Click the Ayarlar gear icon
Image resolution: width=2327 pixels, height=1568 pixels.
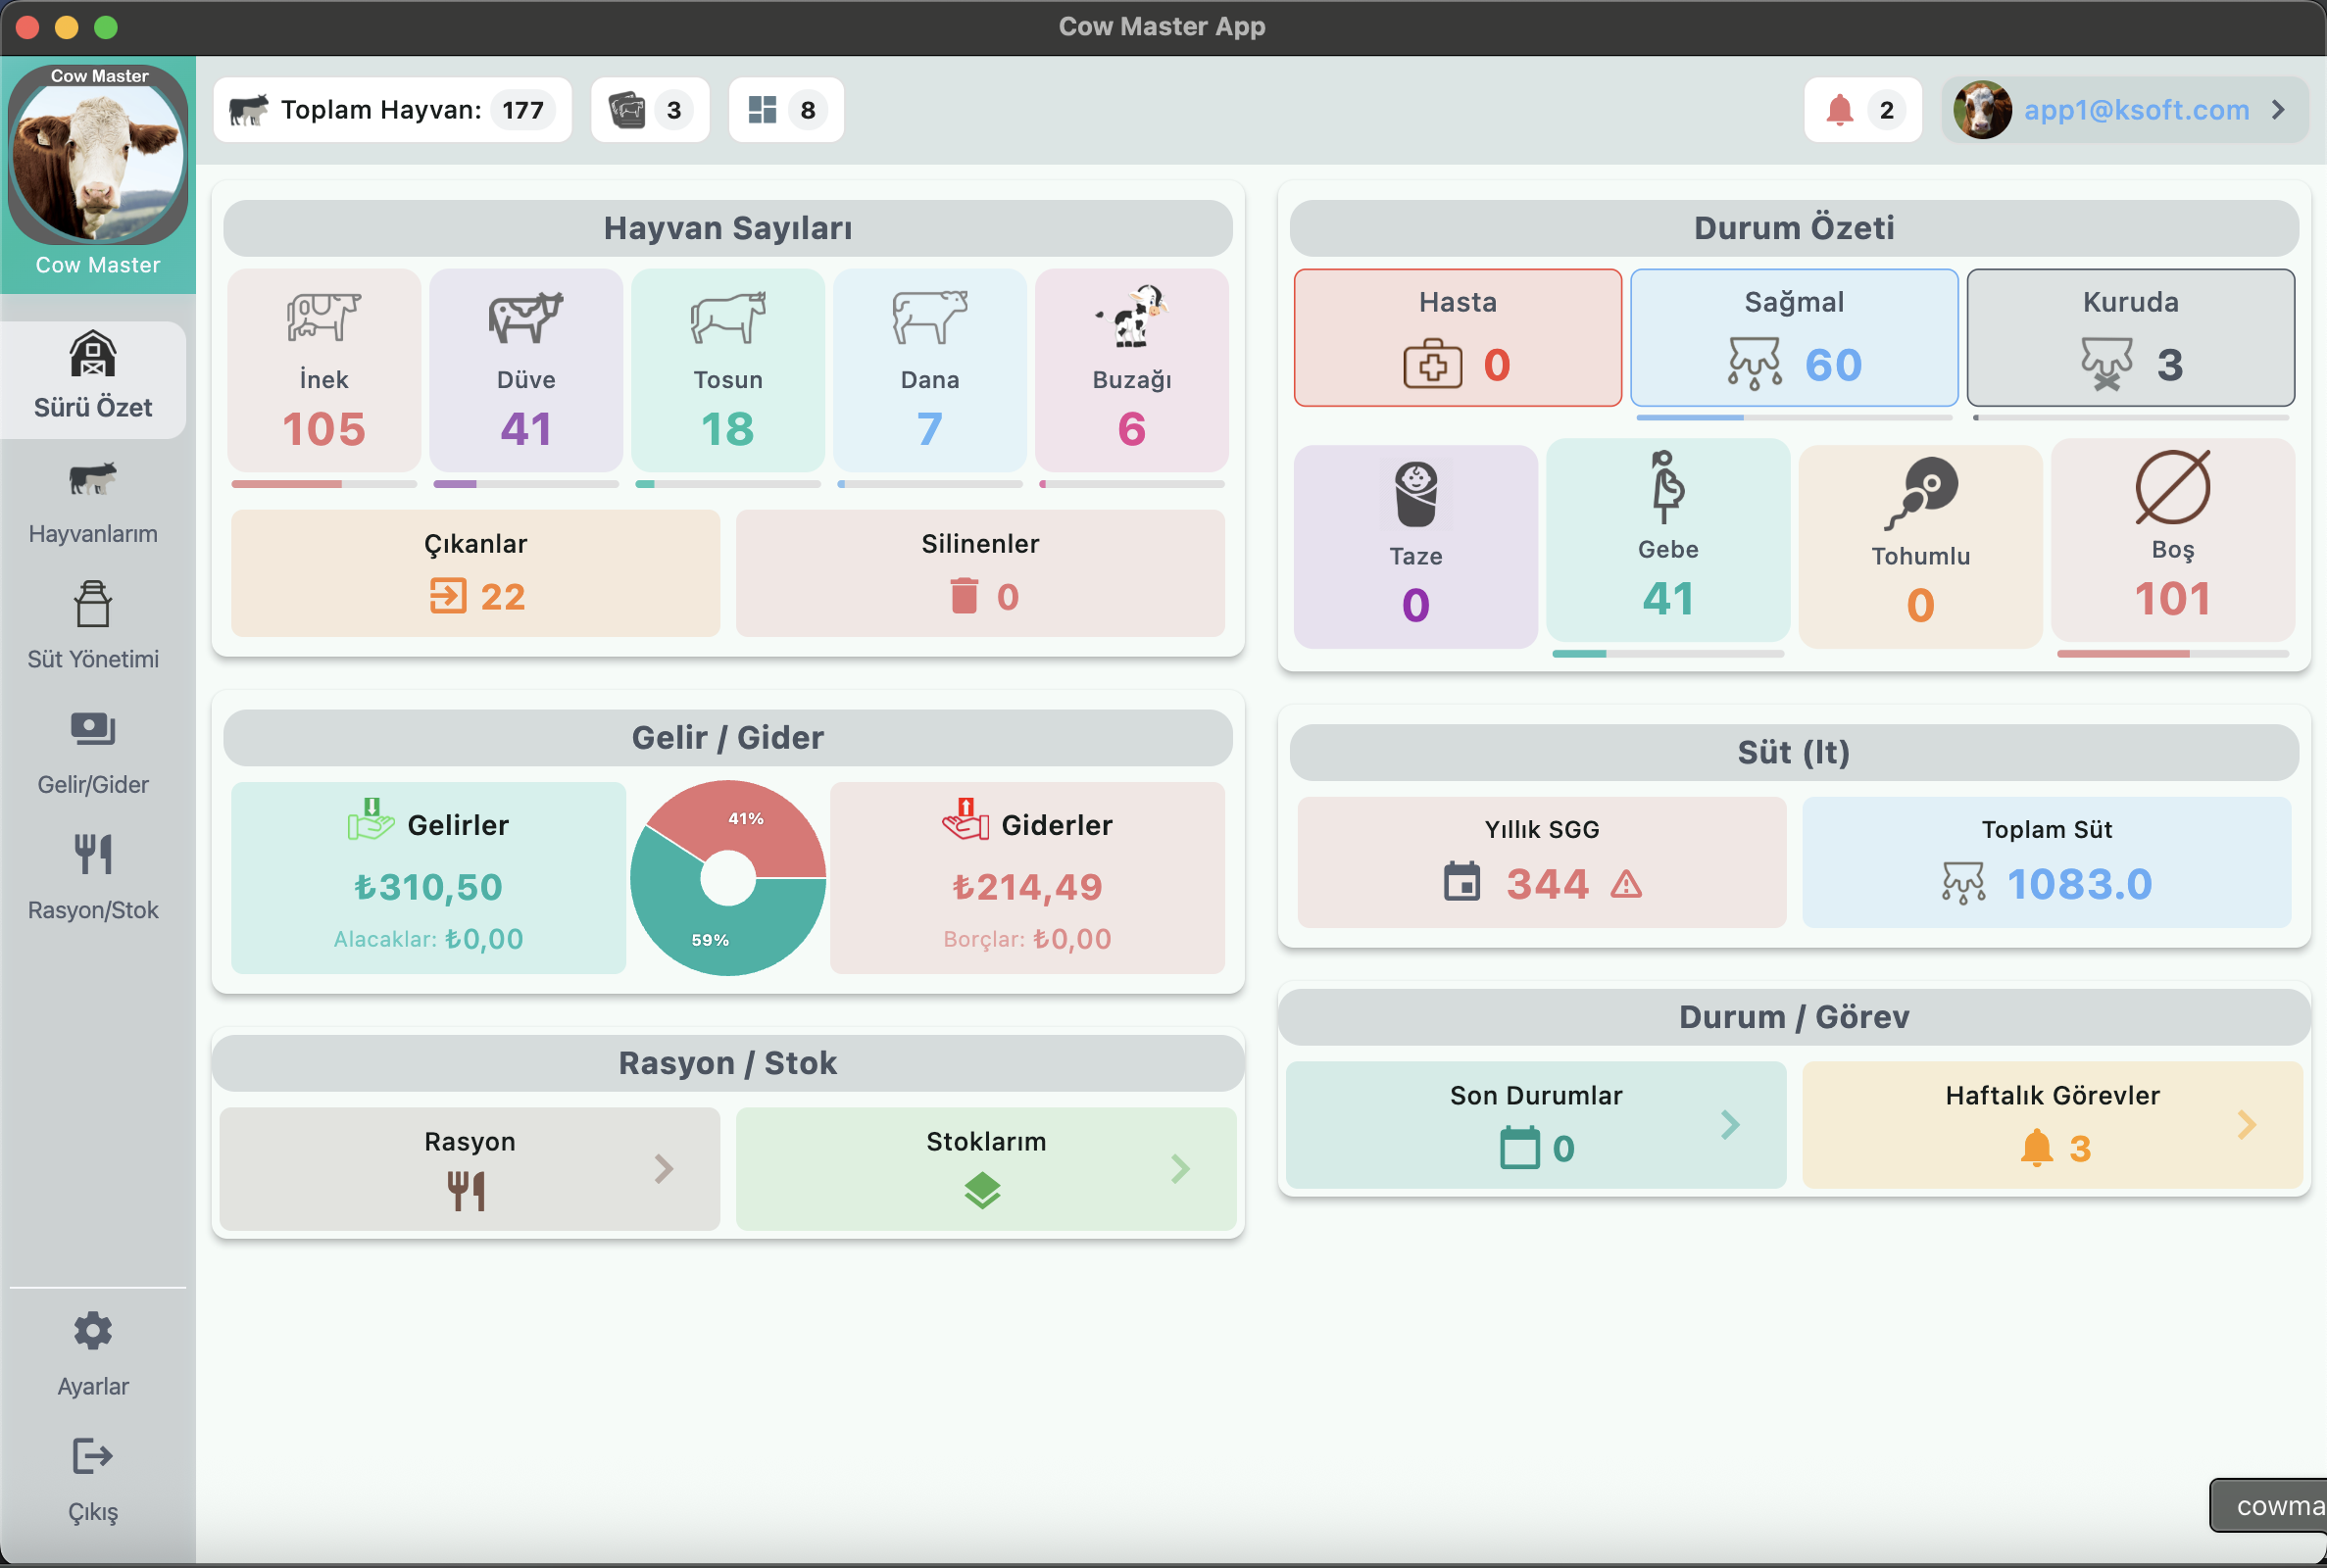click(x=93, y=1331)
